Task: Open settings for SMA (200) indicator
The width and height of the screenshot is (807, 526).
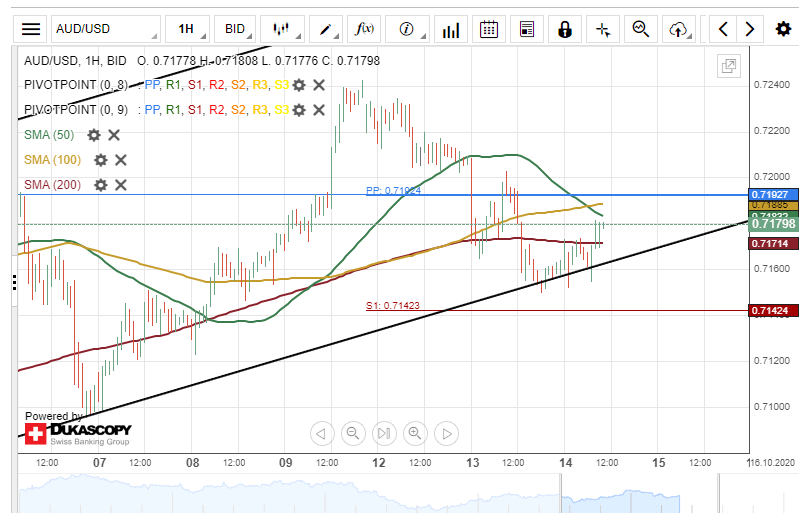Action: [x=100, y=185]
